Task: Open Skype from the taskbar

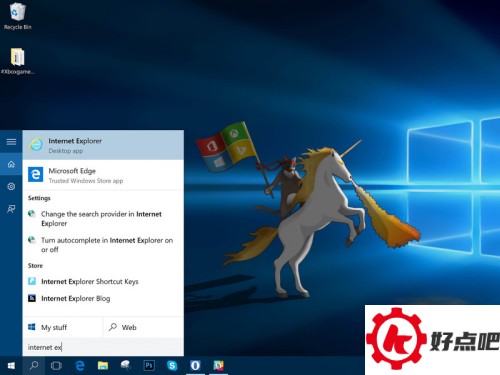Action: 172,366
